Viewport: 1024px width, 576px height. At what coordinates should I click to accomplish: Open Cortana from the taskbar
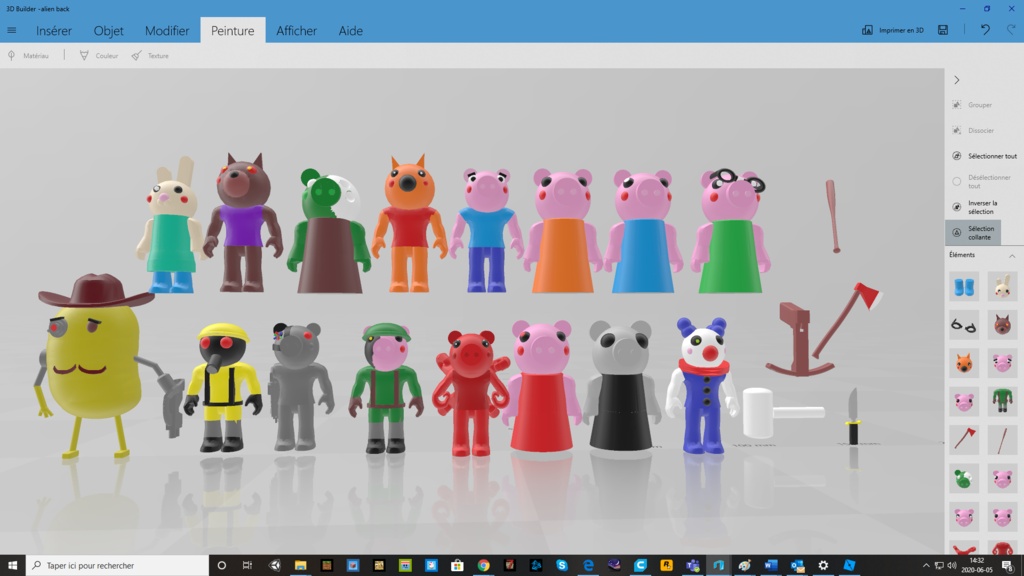[221, 565]
